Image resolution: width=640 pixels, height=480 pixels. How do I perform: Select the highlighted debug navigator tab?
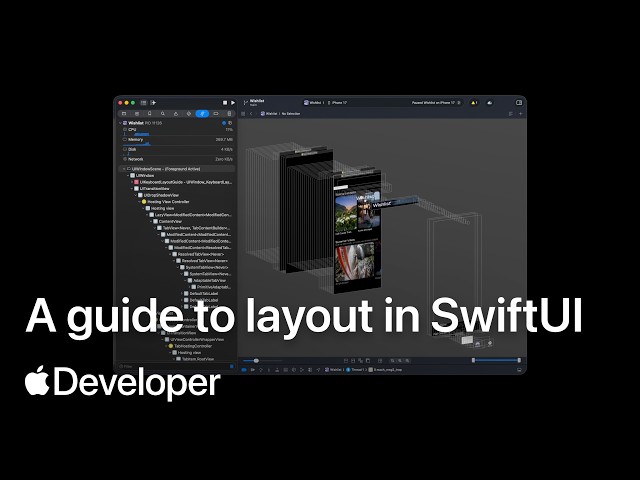click(202, 113)
